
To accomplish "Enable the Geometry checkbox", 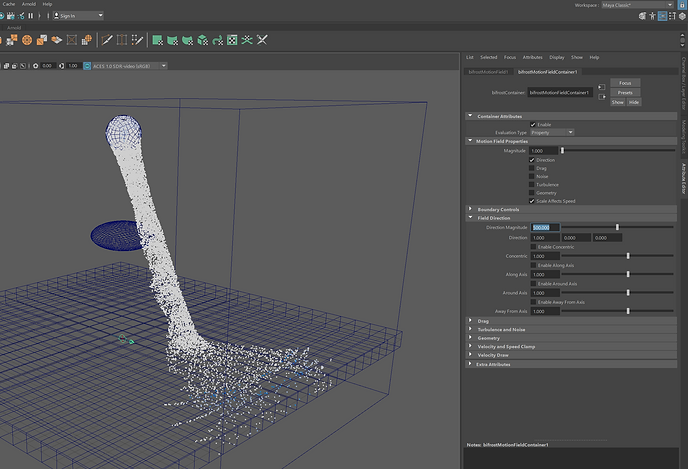I will 532,193.
